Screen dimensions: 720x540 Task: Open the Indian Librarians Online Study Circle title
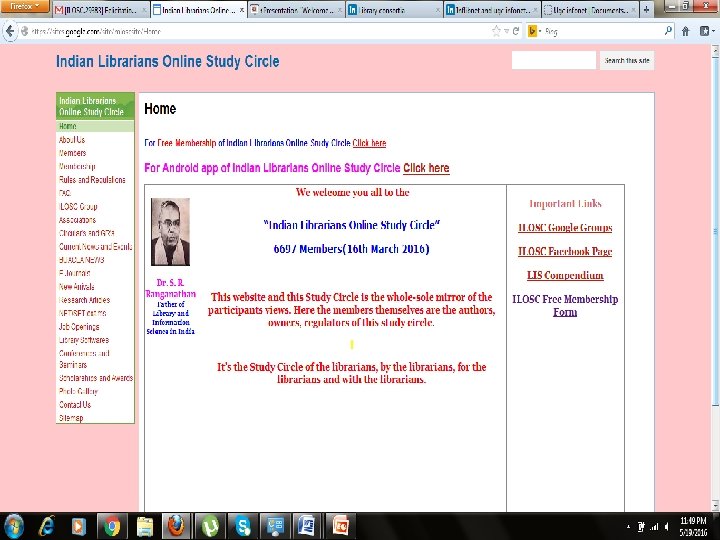click(168, 61)
